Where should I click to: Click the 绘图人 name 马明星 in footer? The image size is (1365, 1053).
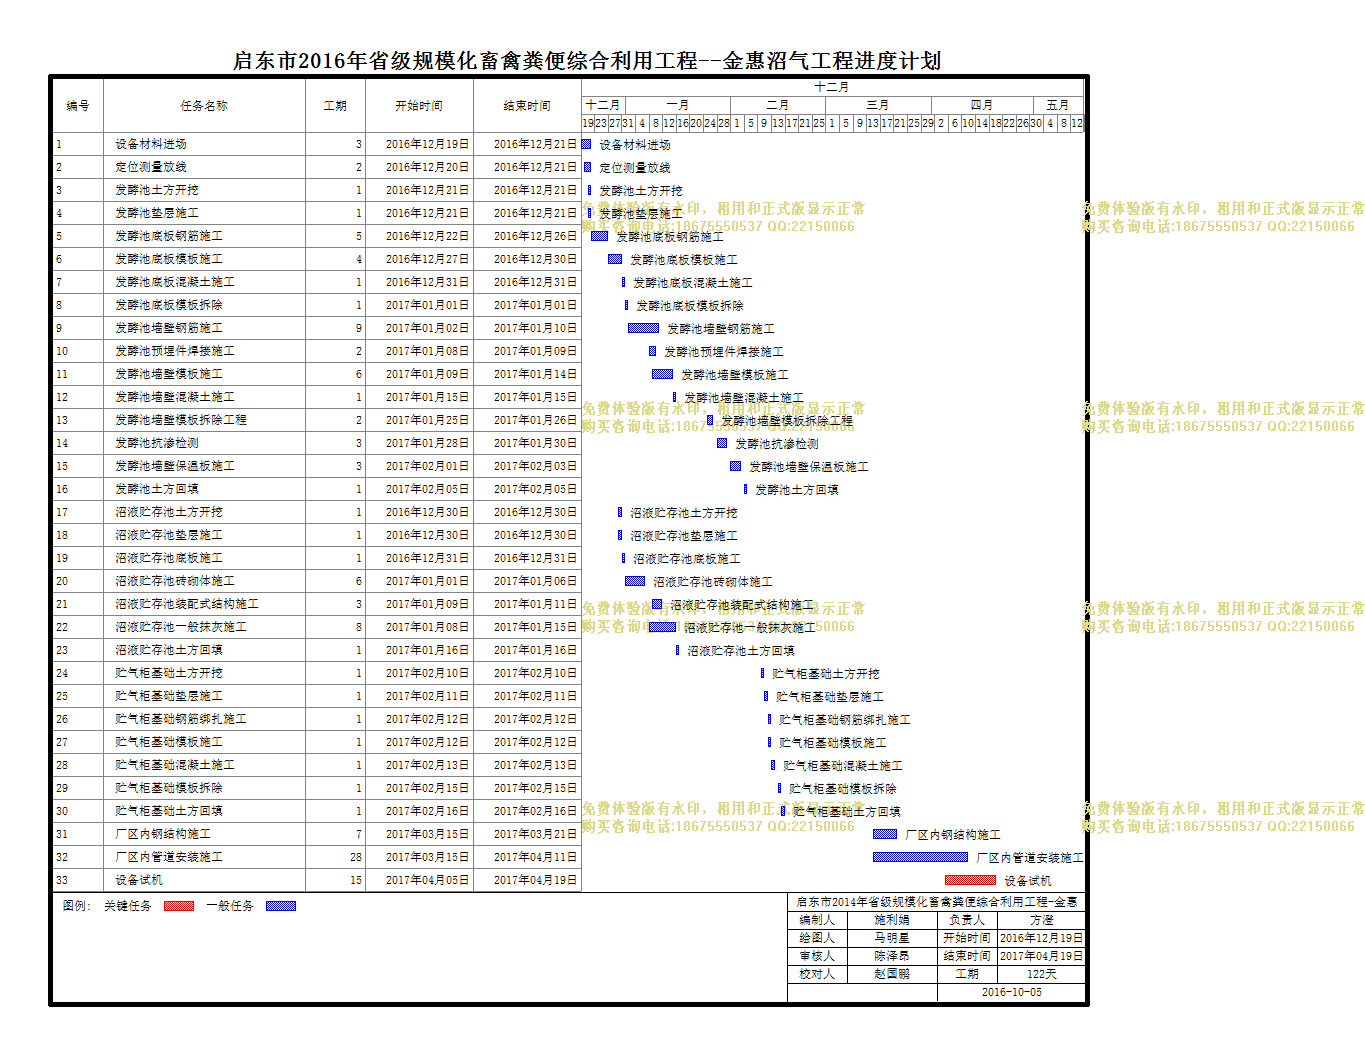point(892,938)
